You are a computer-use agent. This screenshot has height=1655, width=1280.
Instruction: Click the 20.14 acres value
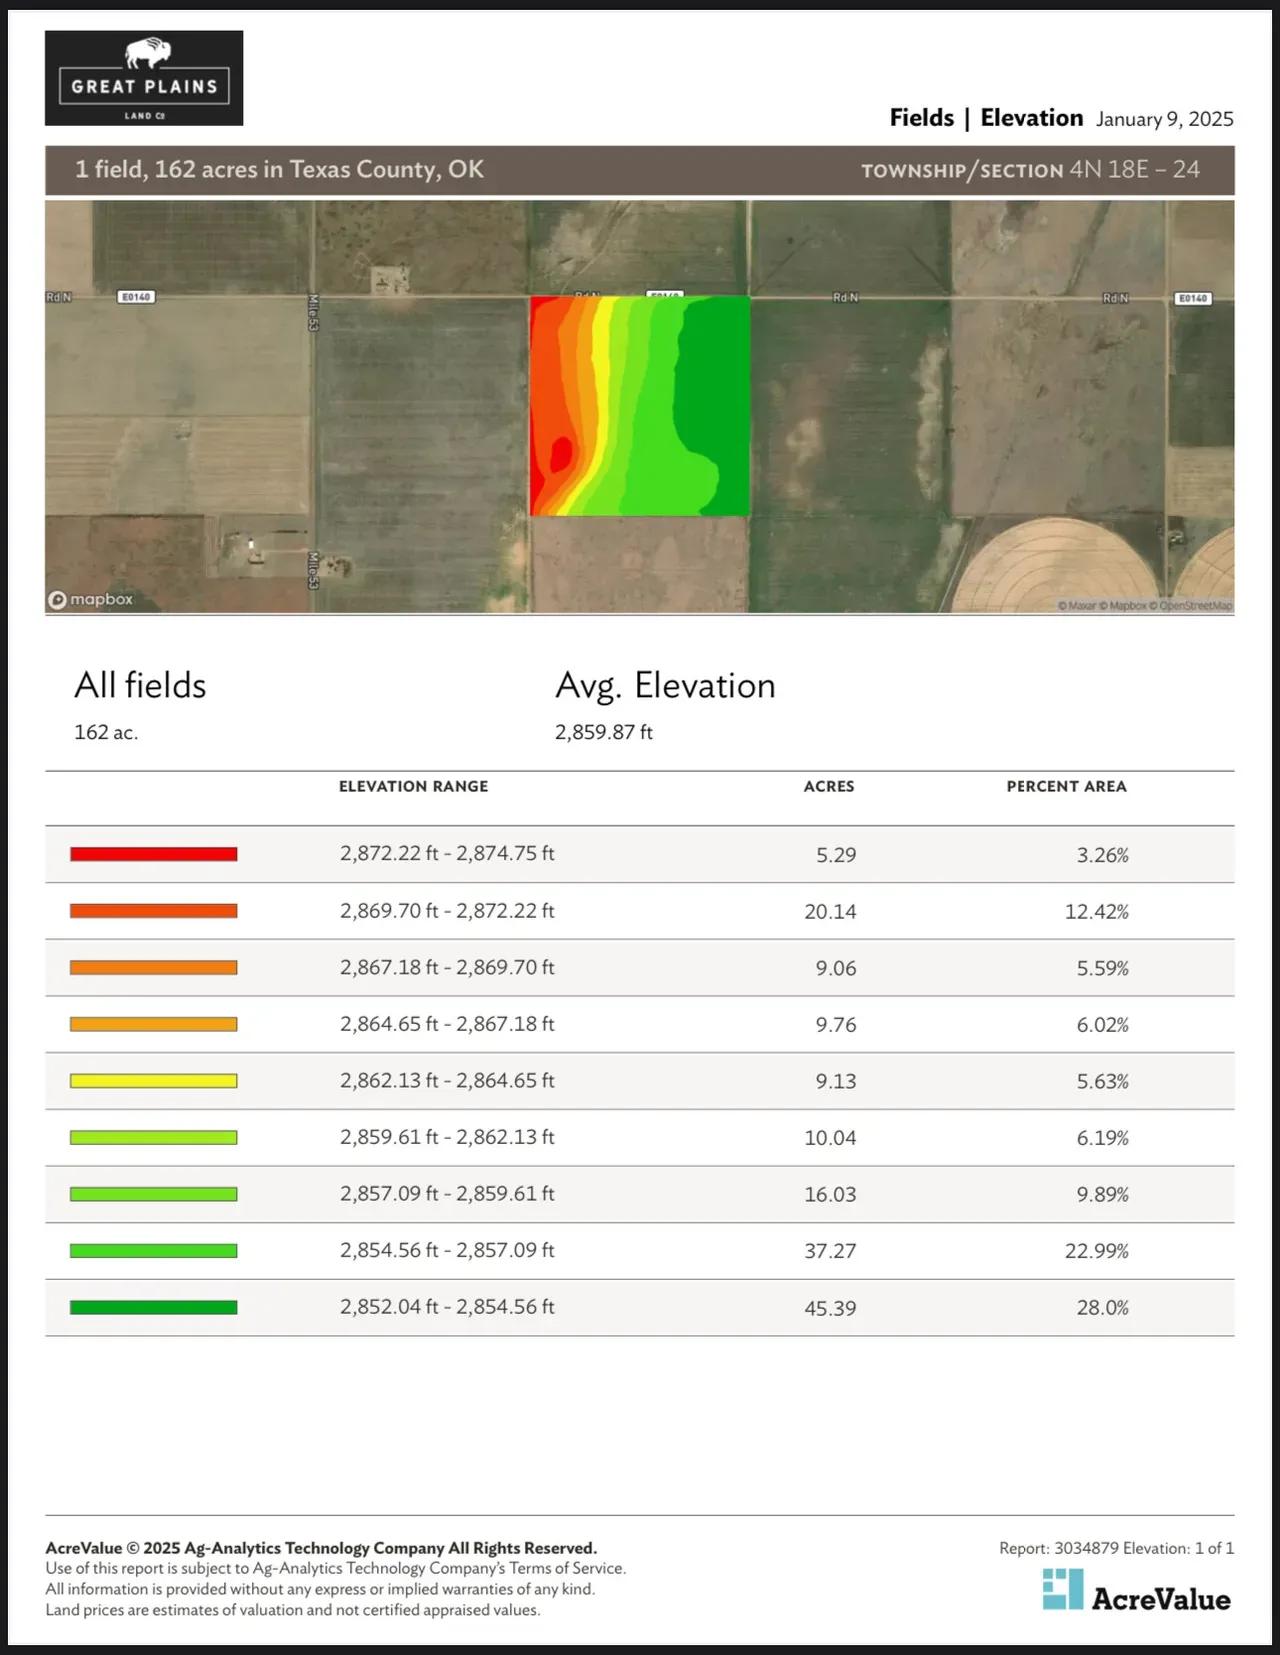pos(830,912)
